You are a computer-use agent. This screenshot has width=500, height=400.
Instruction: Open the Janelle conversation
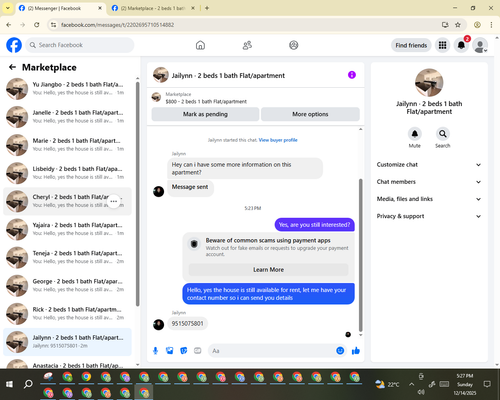68,117
